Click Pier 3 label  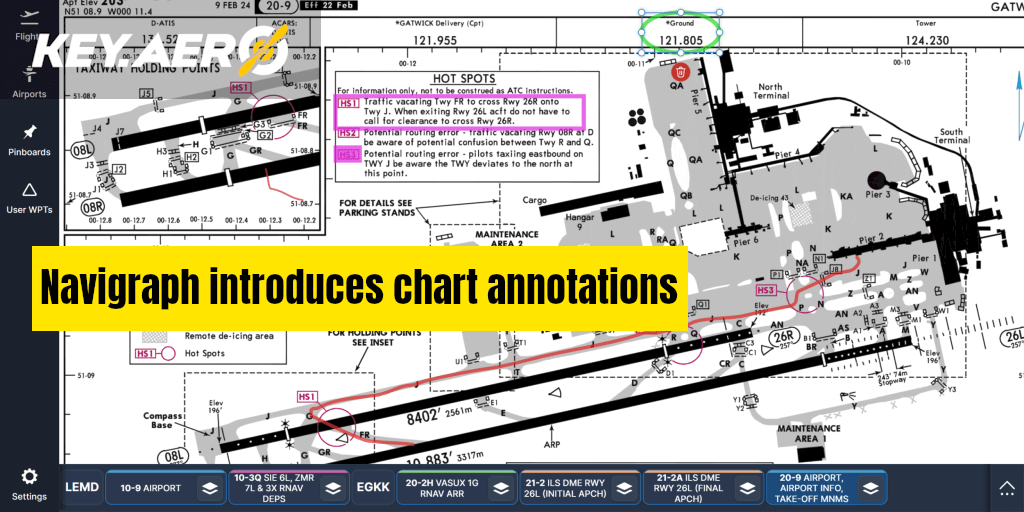(878, 195)
